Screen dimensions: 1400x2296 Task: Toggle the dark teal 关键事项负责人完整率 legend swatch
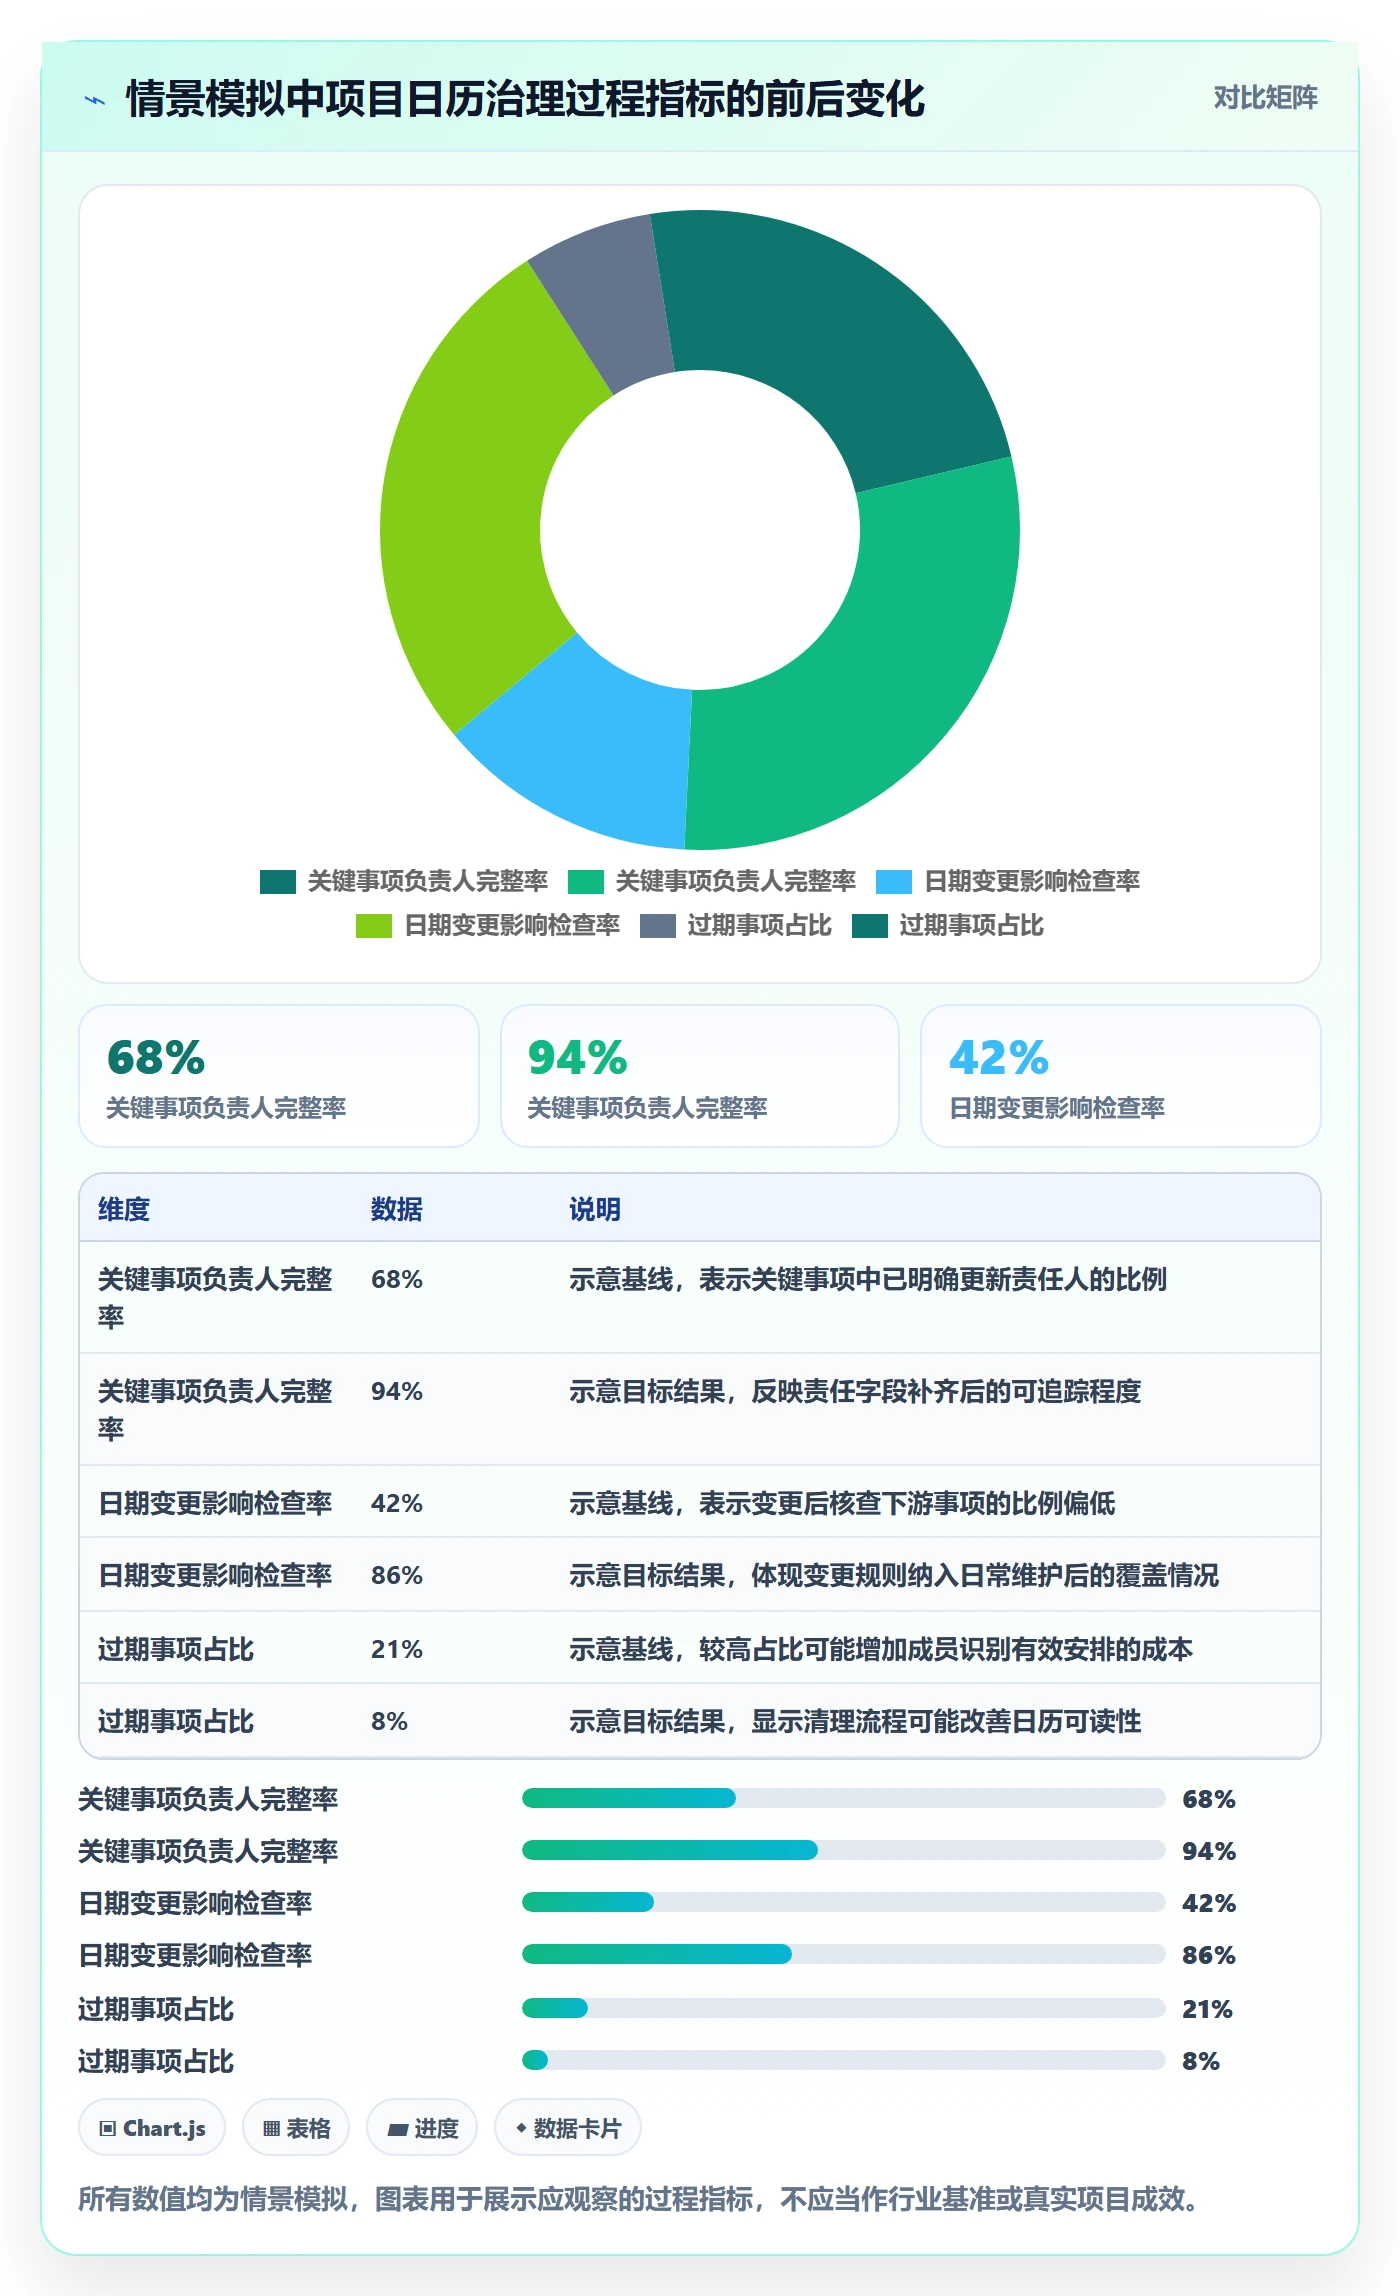point(277,881)
